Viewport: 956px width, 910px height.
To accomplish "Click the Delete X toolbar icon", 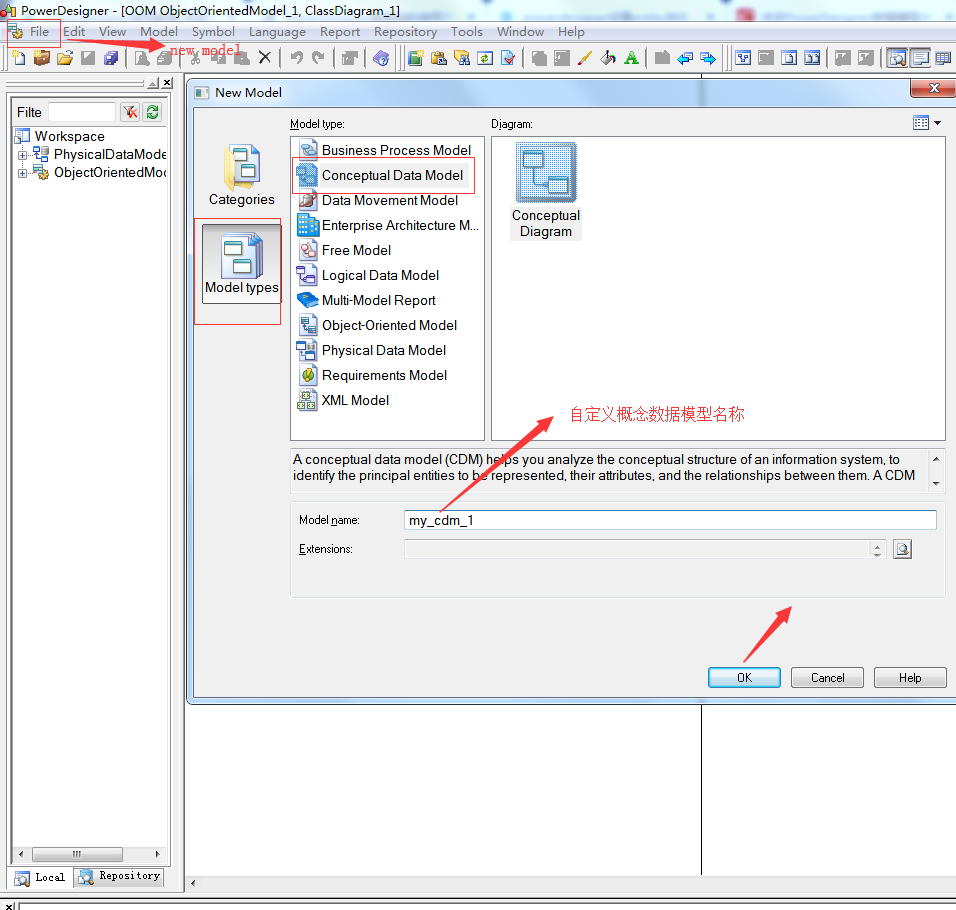I will tap(265, 58).
